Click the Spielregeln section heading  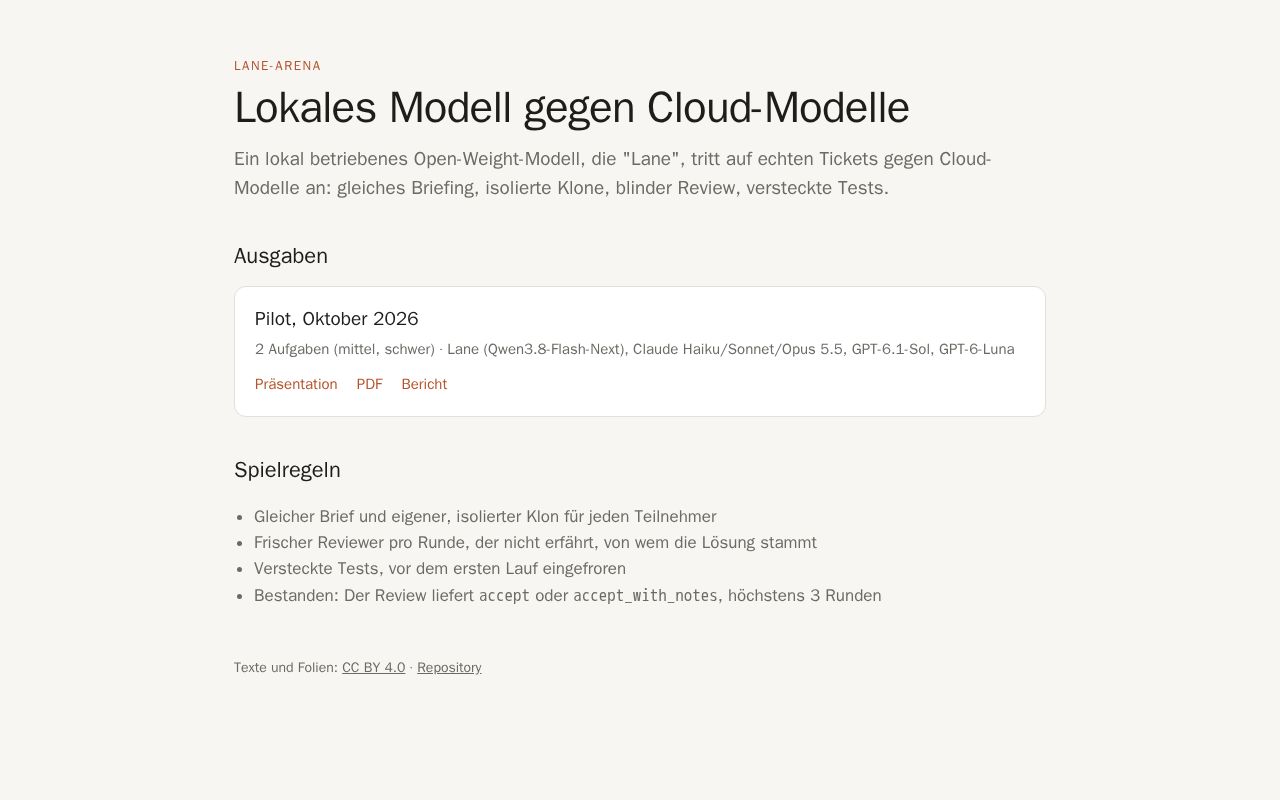(x=287, y=470)
